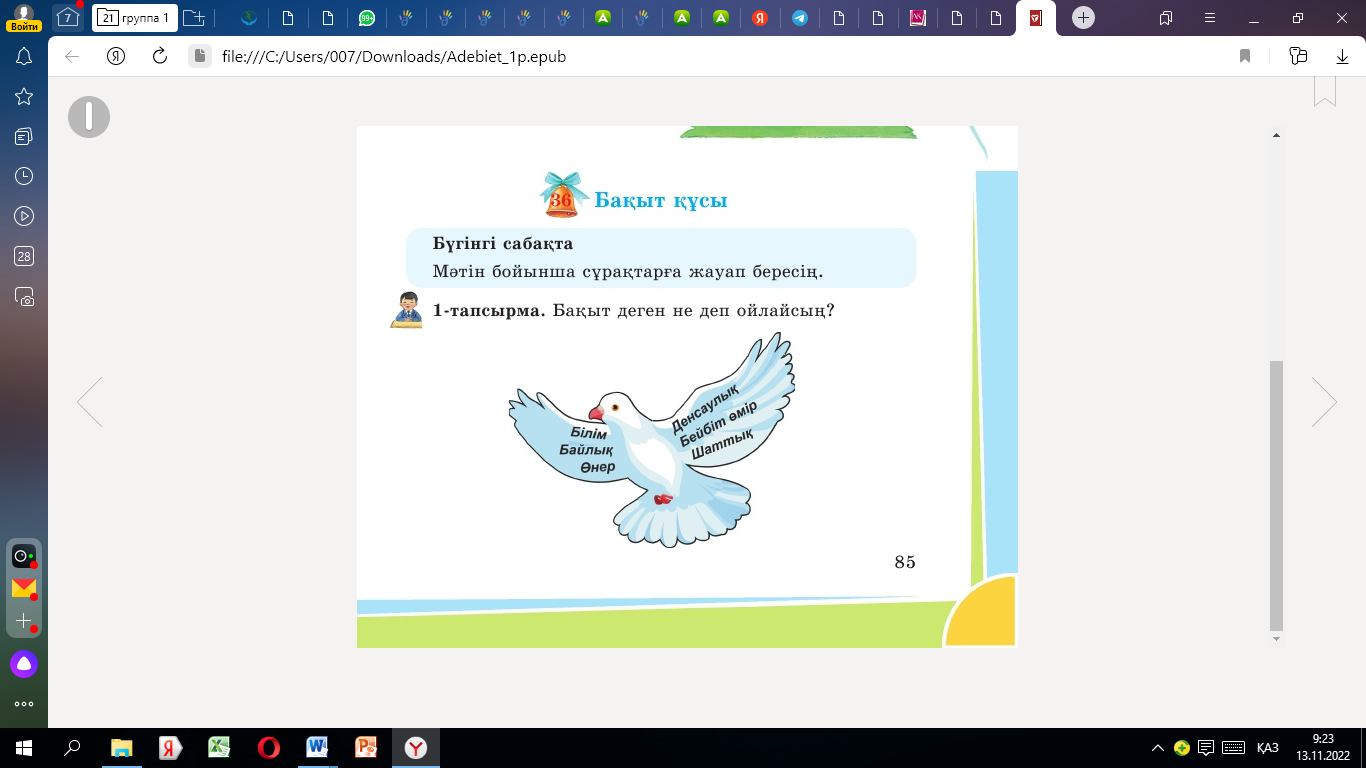Switch the ҚАЗ keyboard language indicator
Viewport: 1366px width, 768px height.
tap(1267, 747)
